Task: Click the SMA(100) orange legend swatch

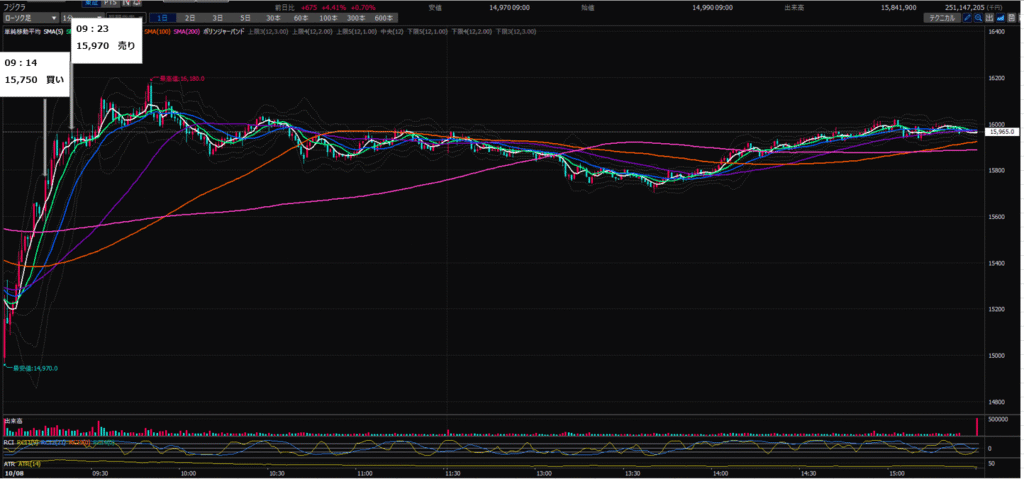Action: [x=158, y=31]
